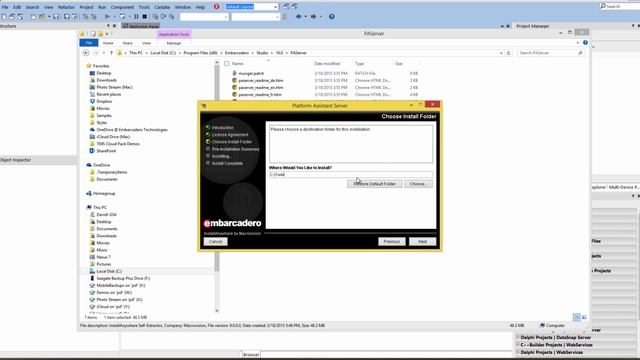The image size is (640, 360).
Task: Click Embarcadero in address breadcrumb
Action: tap(237, 53)
